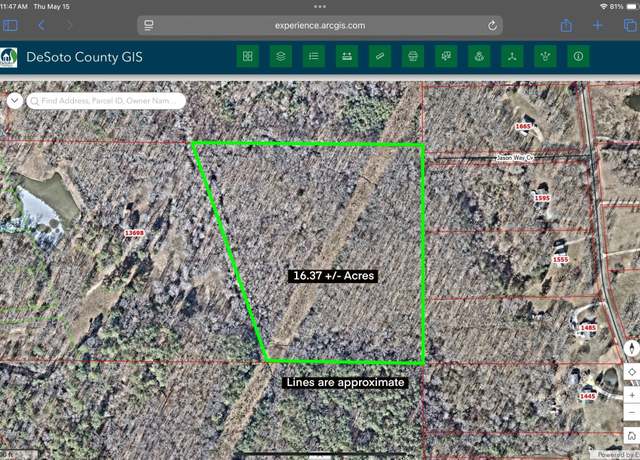Open the basemap gallery grid widget
This screenshot has height=460, width=640.
click(248, 56)
